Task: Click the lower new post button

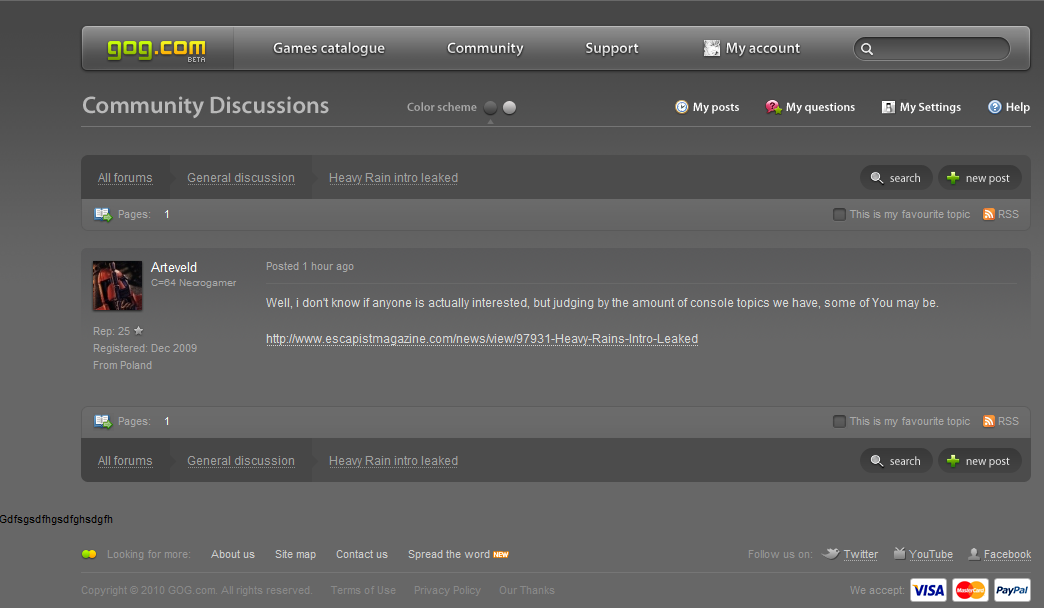Action: point(979,461)
